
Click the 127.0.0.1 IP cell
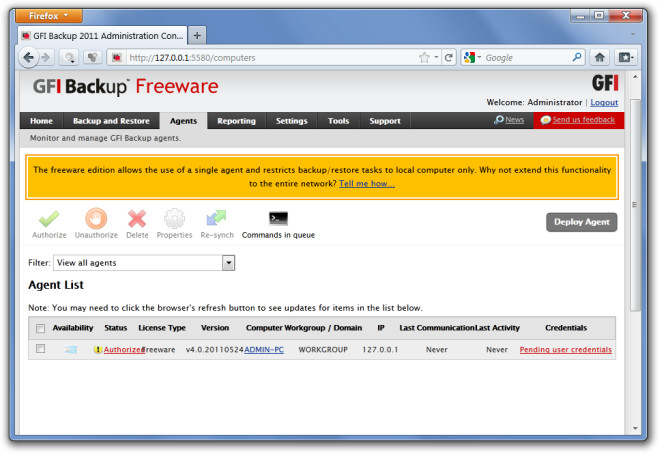380,350
